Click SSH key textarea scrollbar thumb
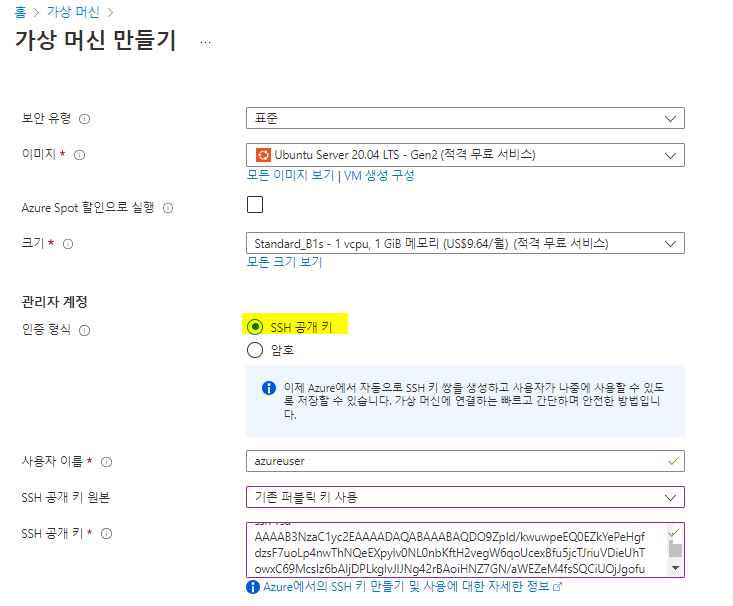 (x=675, y=549)
